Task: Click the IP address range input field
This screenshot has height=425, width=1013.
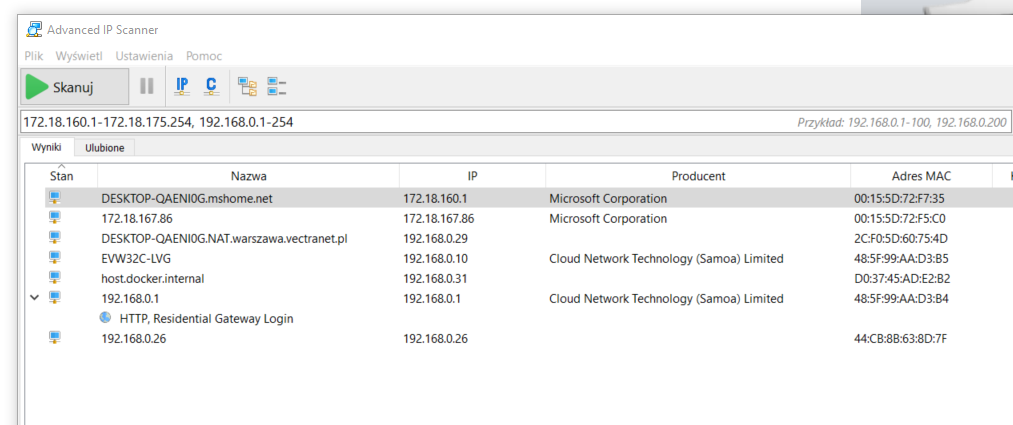Action: [515, 121]
